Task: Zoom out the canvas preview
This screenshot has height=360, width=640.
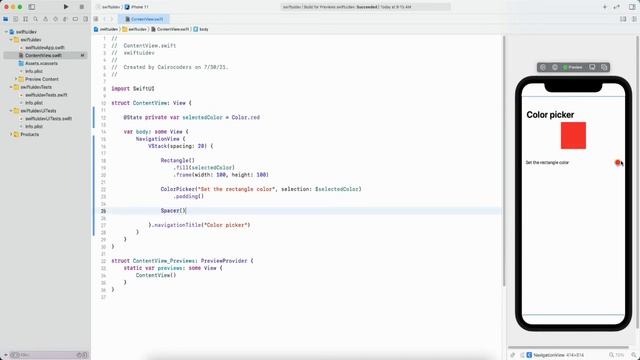Action: point(611,355)
